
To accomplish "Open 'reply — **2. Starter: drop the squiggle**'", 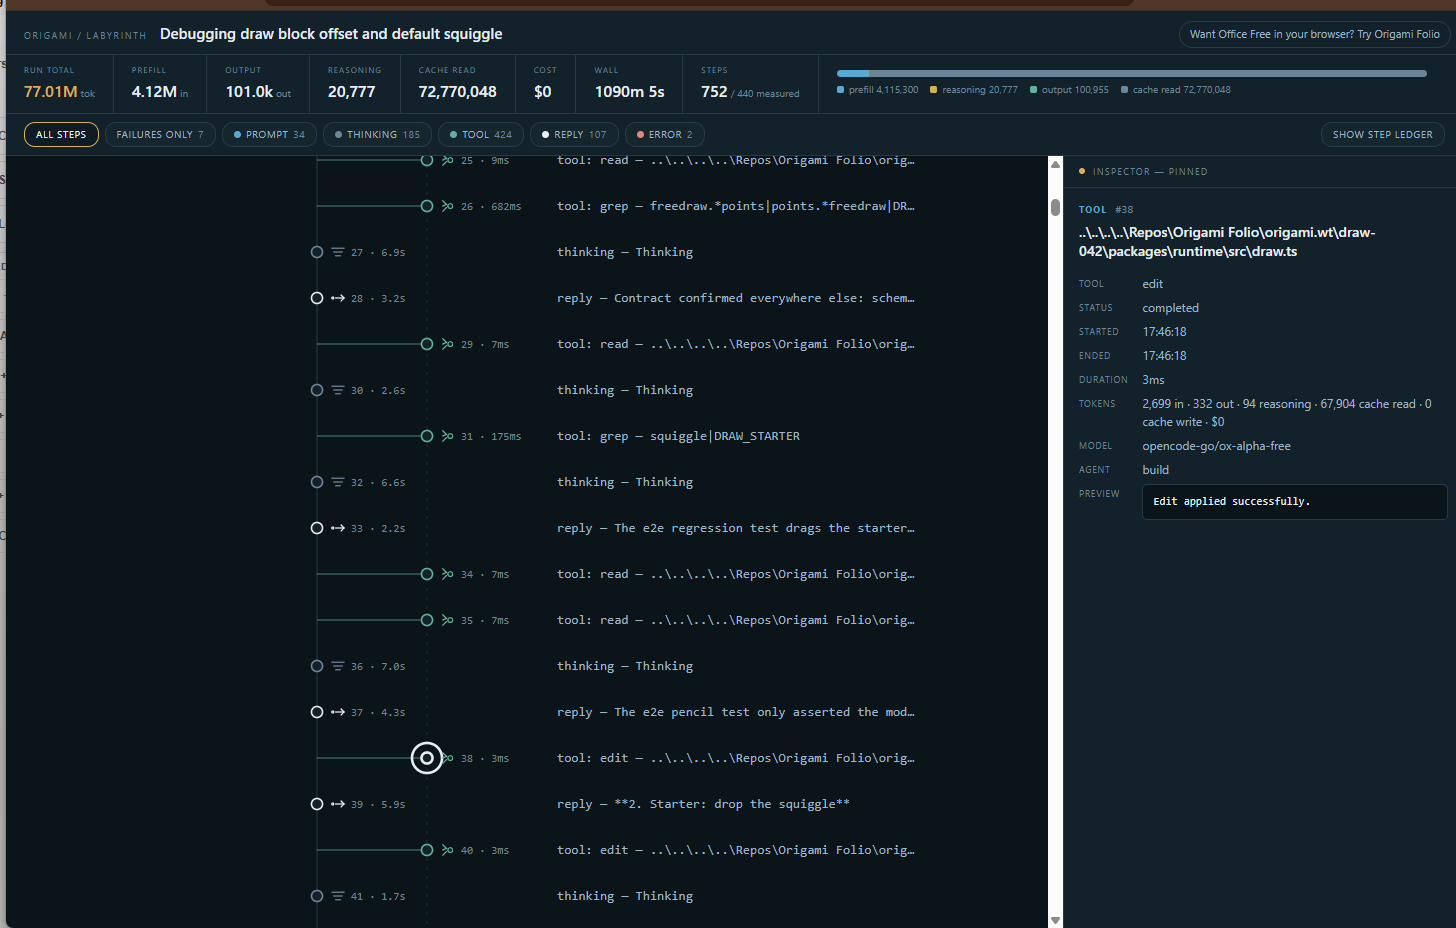I will click(x=703, y=804).
